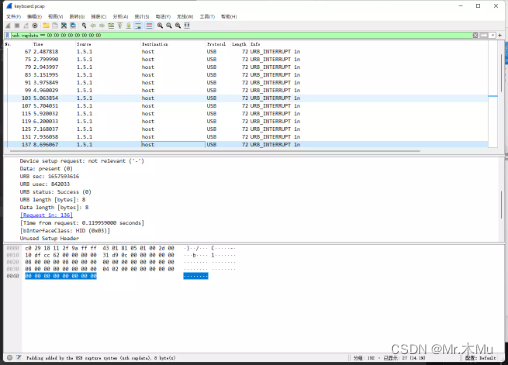Click the Find a packet magnifier icon
Image resolution: width=508 pixels, height=365 pixels.
tap(84, 26)
